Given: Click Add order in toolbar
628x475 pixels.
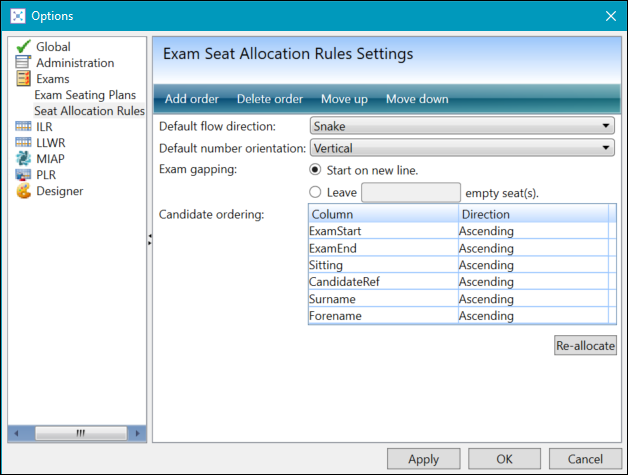Looking at the screenshot, I should (x=192, y=99).
